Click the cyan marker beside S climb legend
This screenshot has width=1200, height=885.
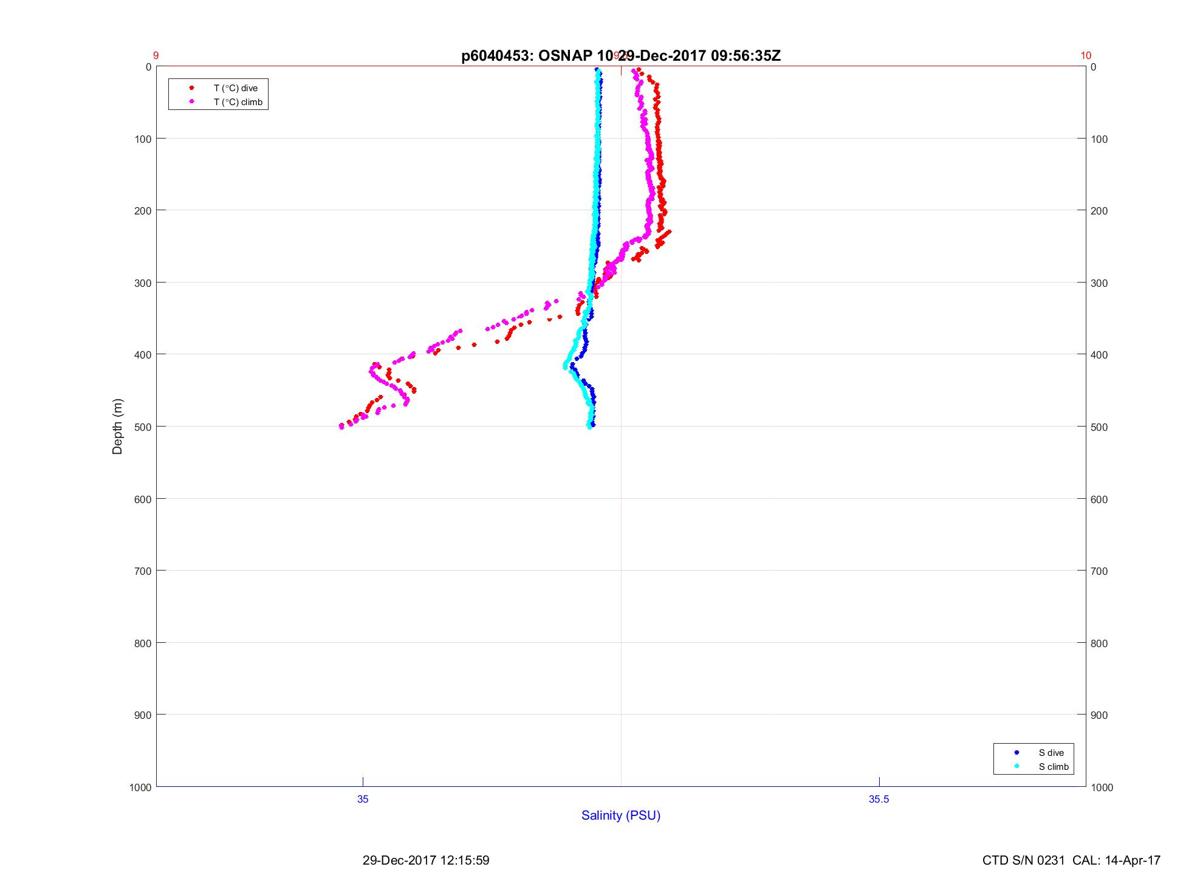click(x=1017, y=766)
